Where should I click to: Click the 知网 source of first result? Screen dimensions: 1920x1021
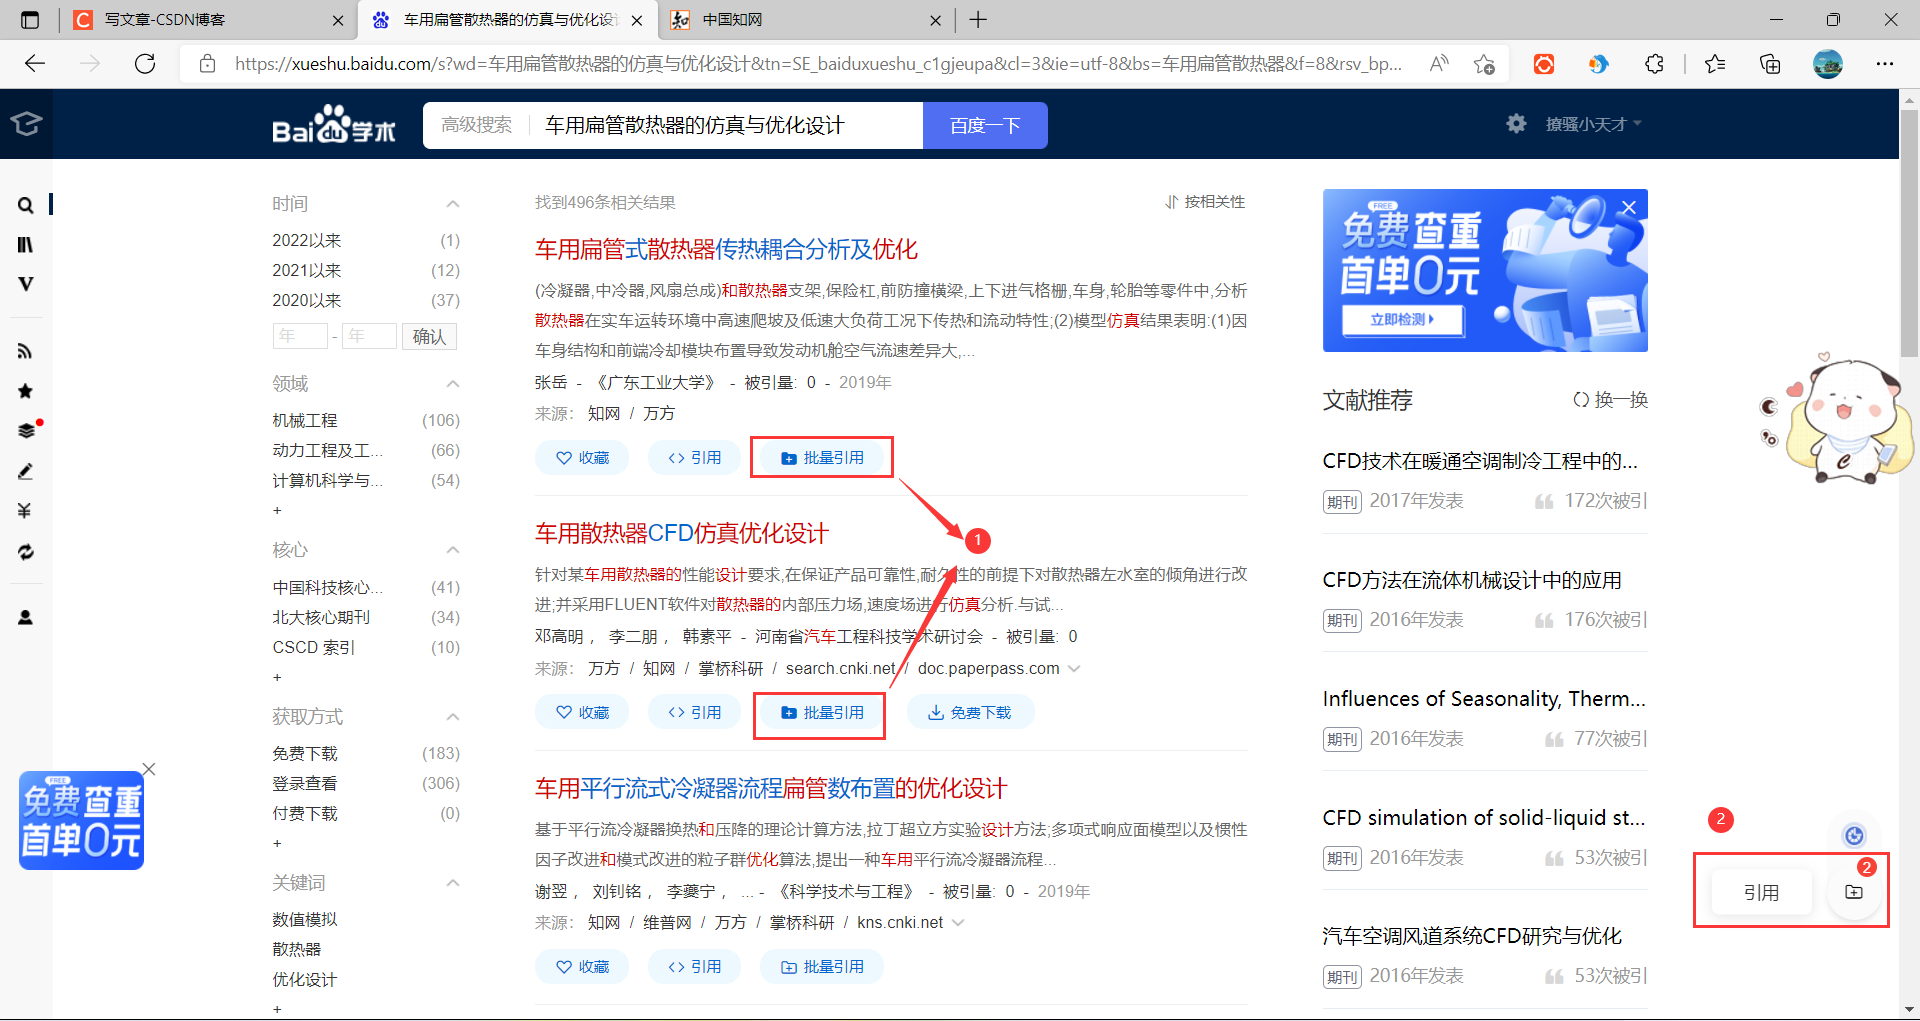(x=604, y=414)
